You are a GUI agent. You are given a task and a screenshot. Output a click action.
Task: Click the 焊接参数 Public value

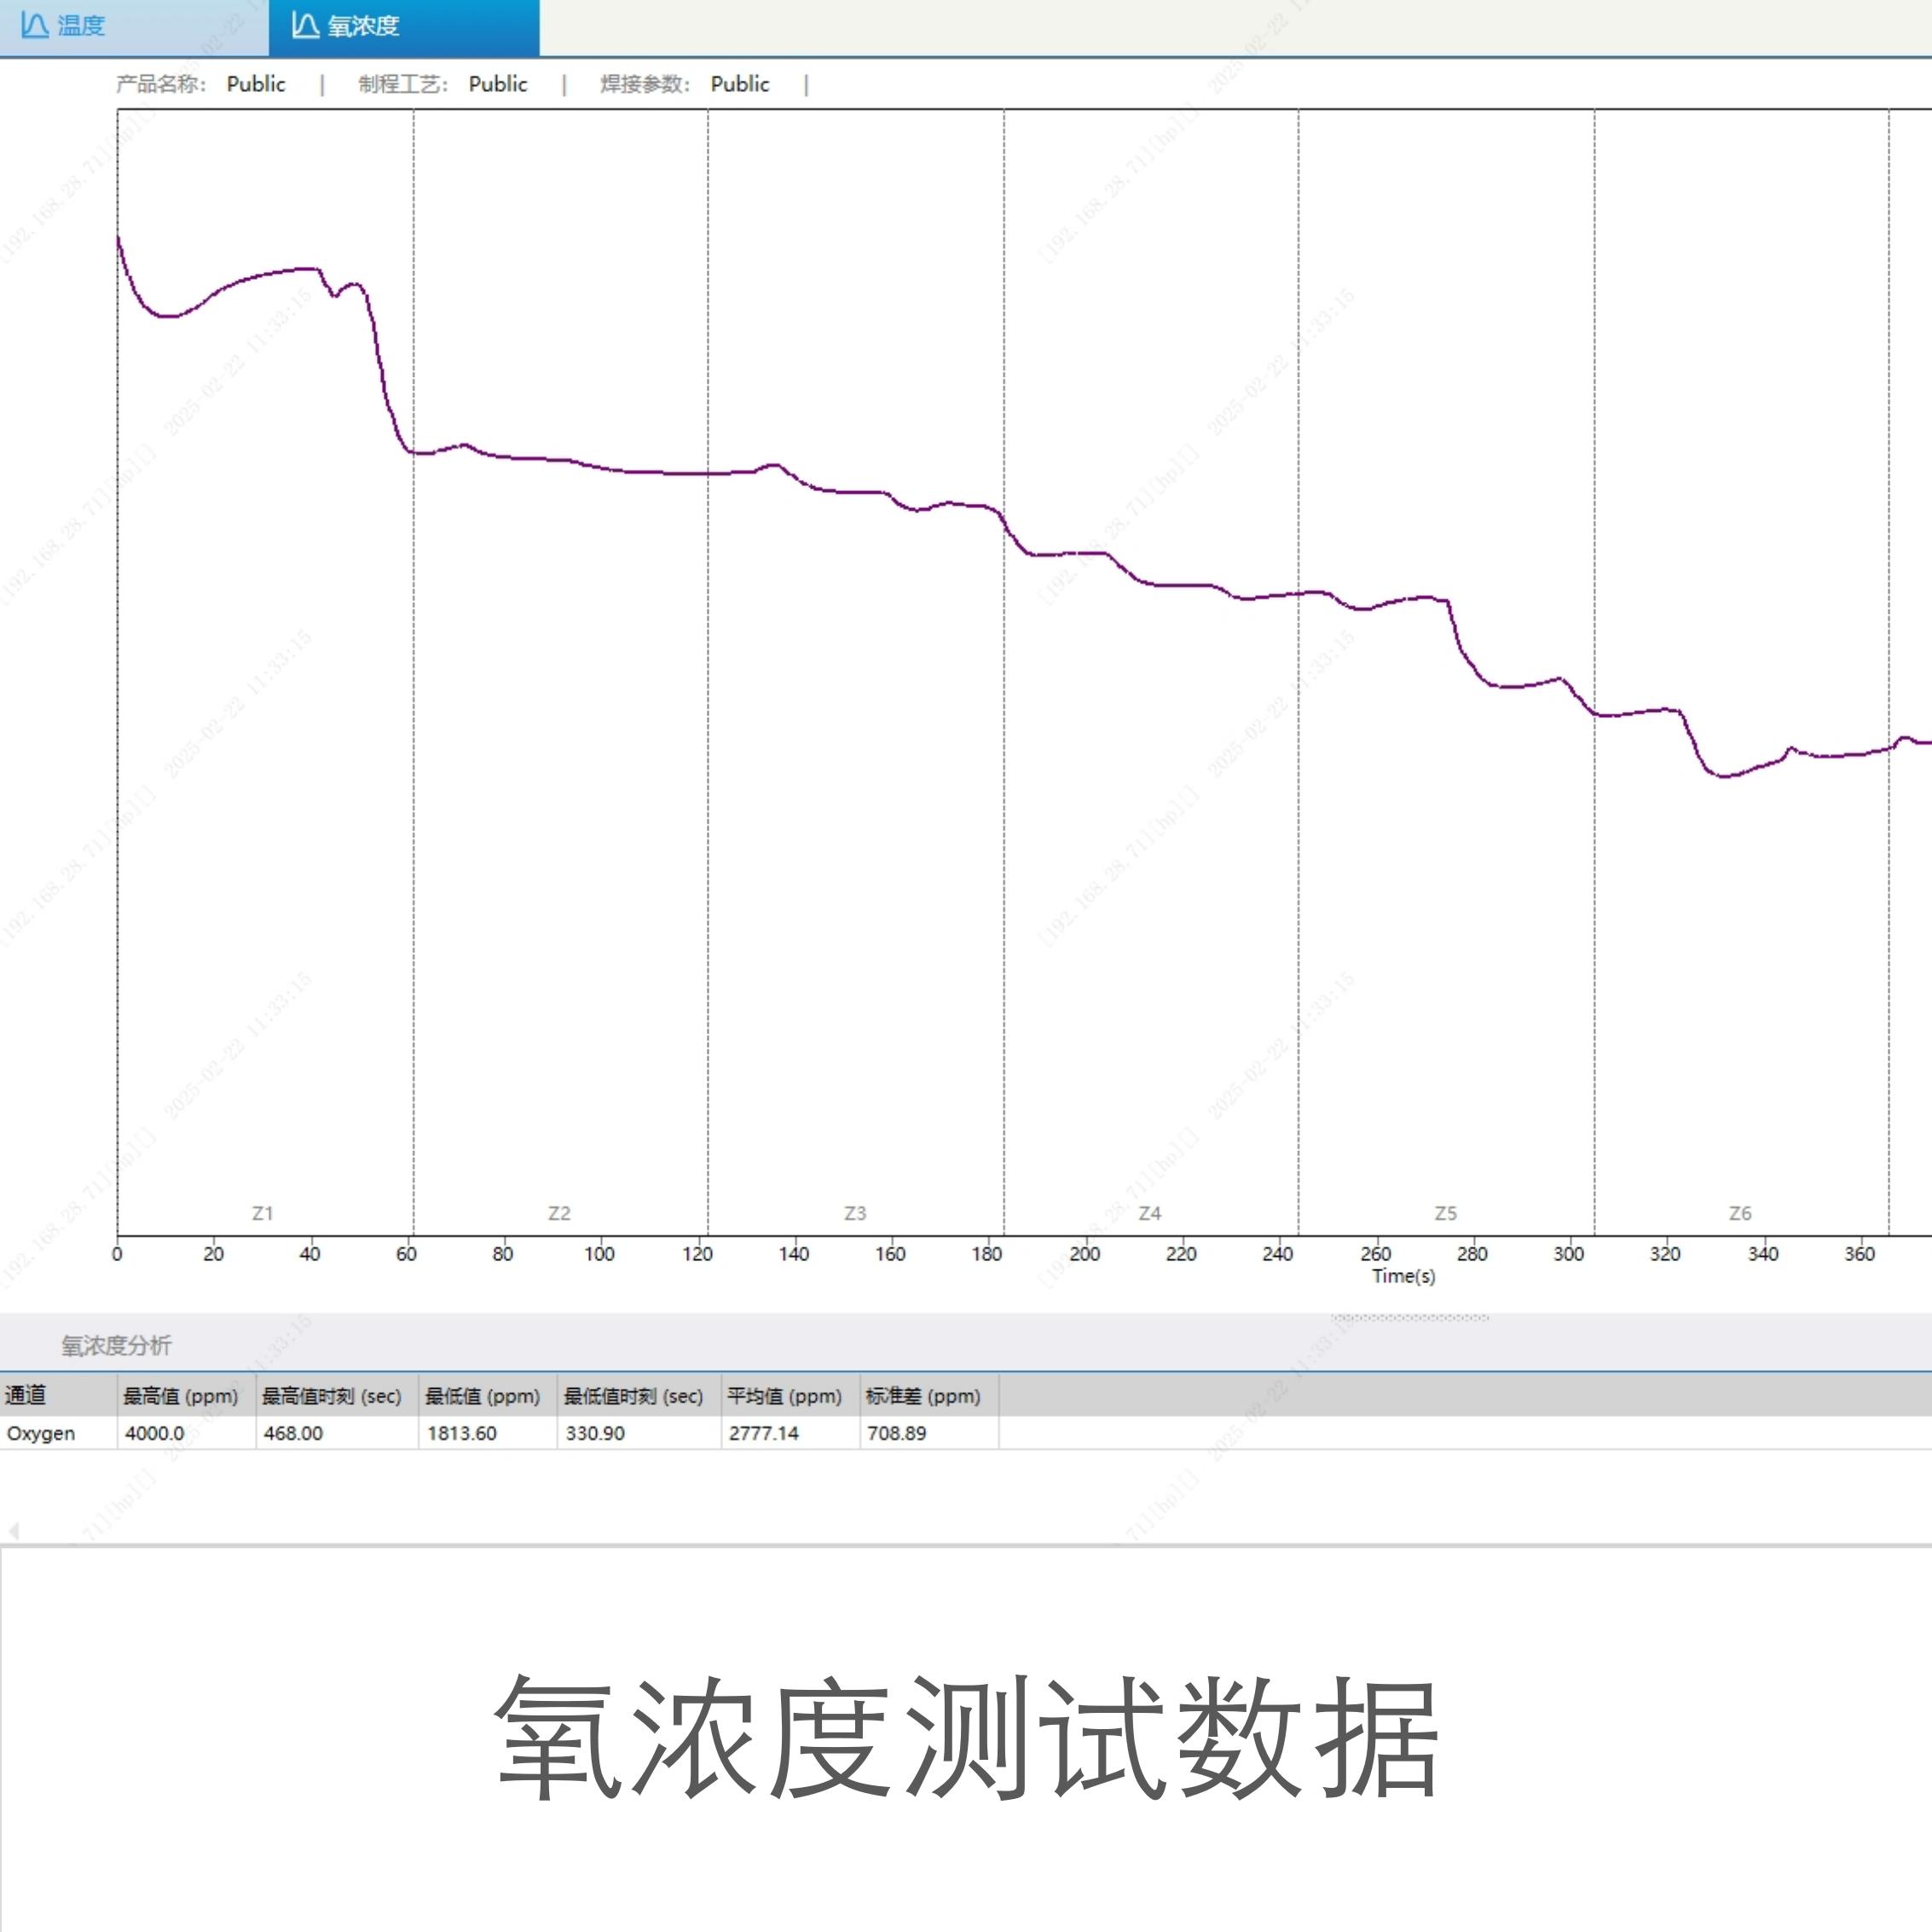[x=740, y=84]
